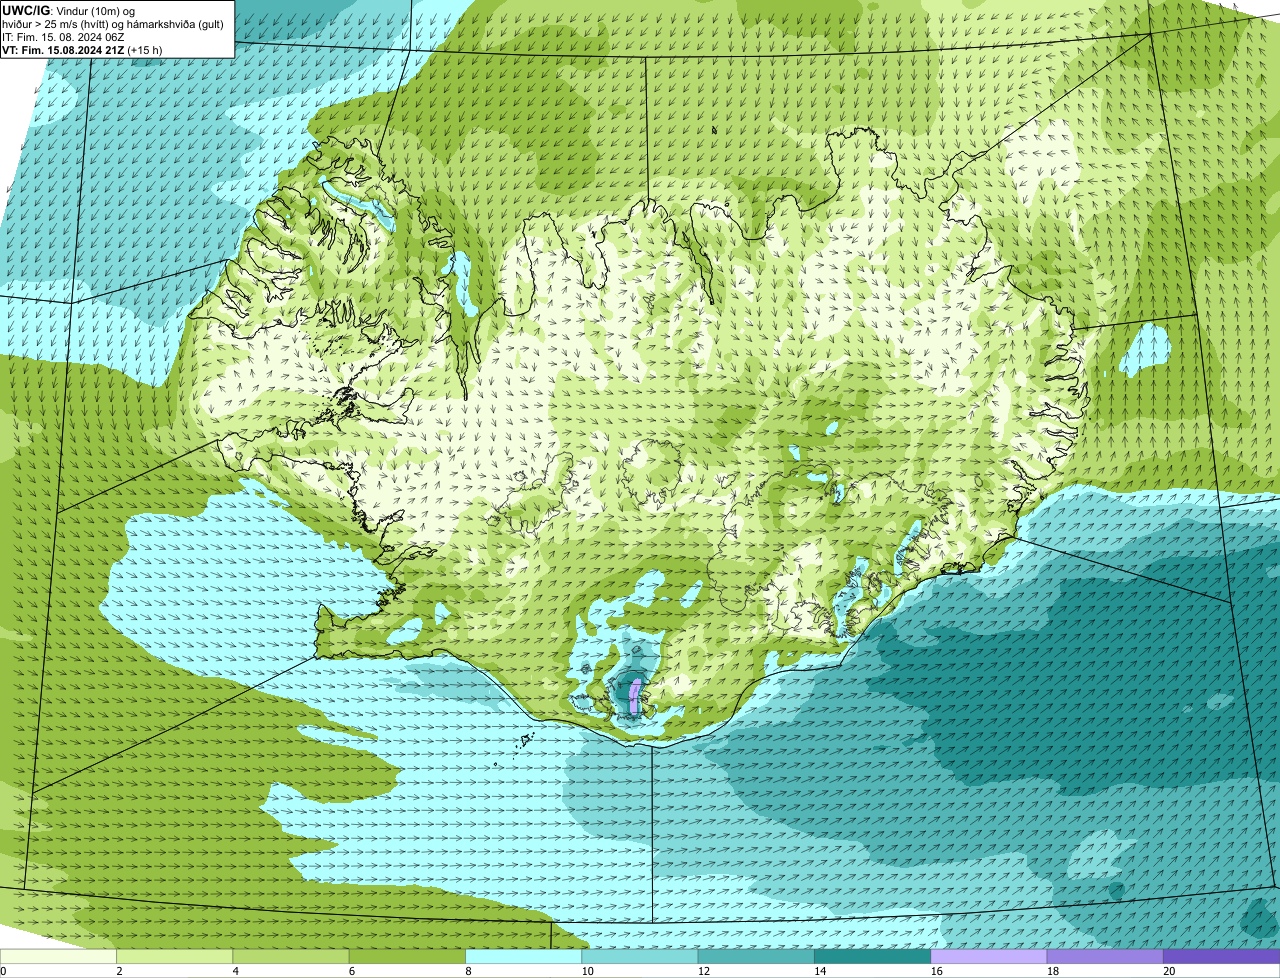Click the legend scale label "16"
This screenshot has height=978, width=1280.
point(937,971)
